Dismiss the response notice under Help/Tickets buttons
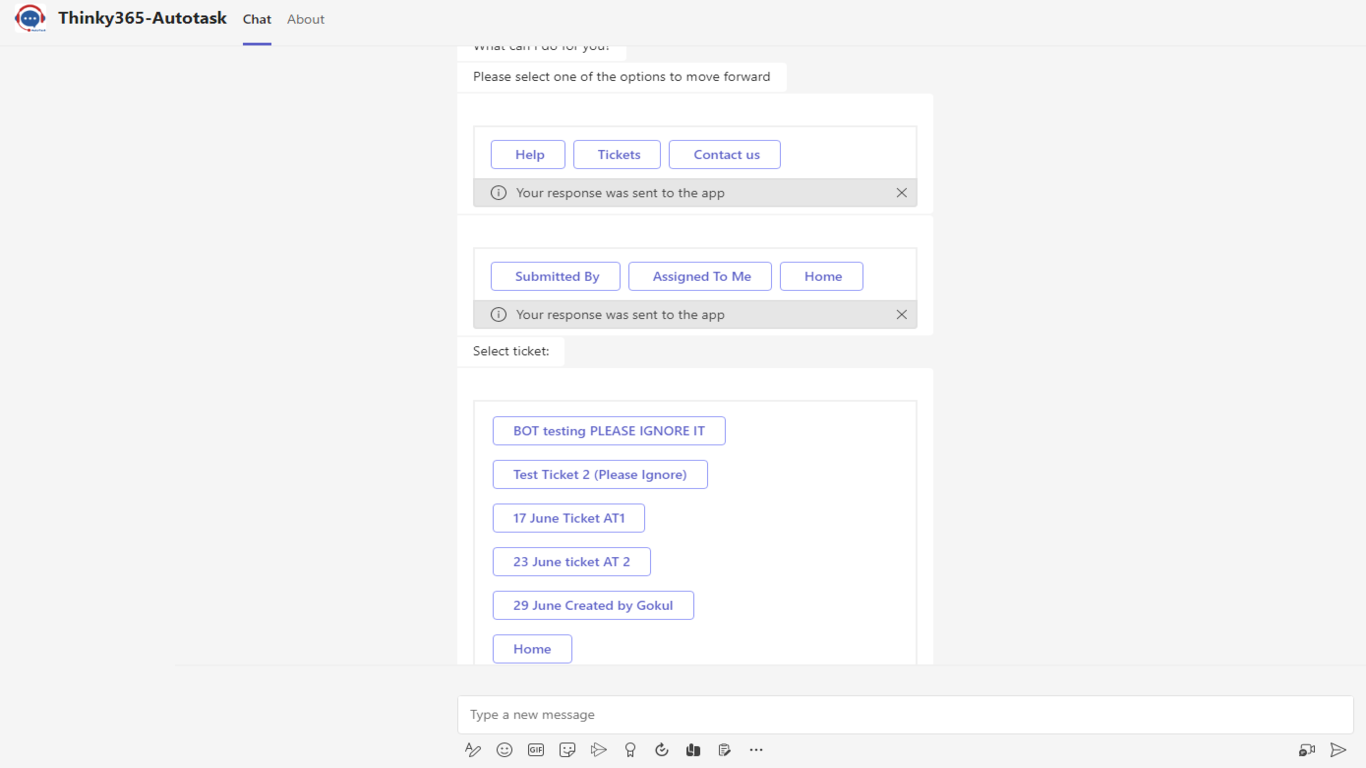 tap(901, 193)
